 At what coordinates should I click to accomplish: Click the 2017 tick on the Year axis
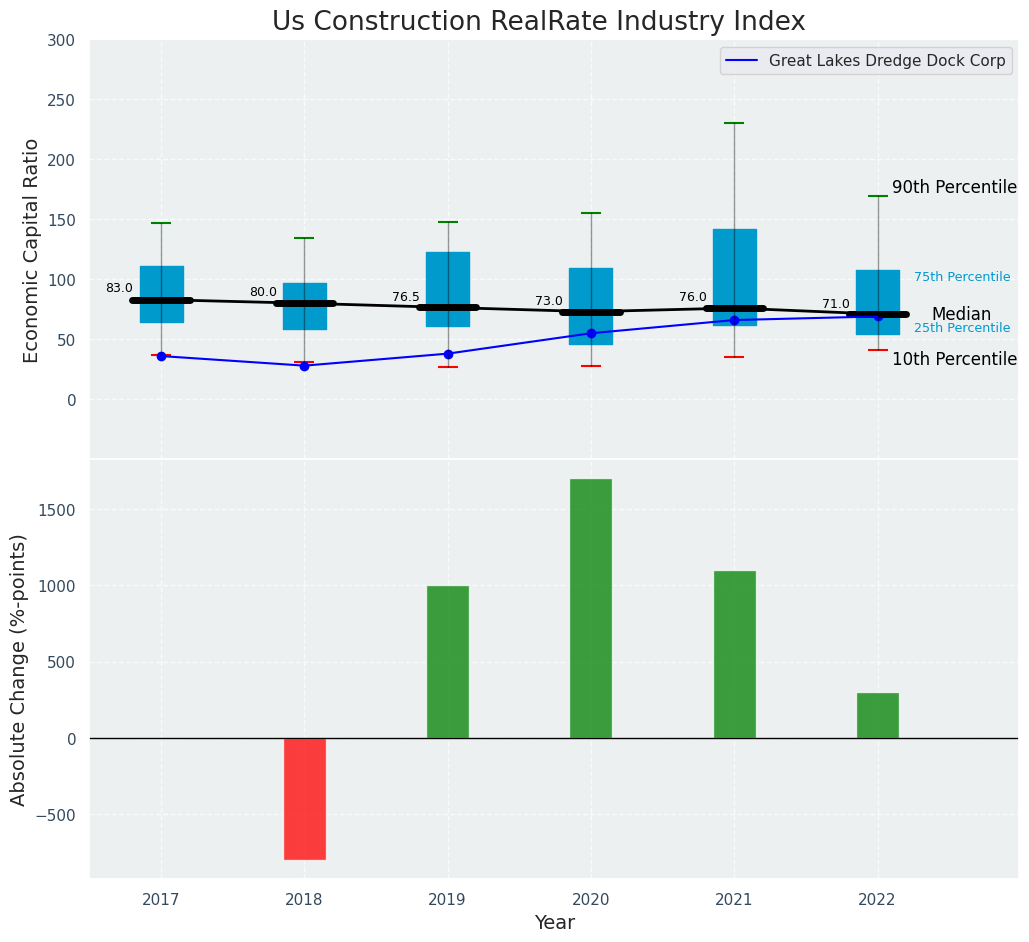pos(161,900)
